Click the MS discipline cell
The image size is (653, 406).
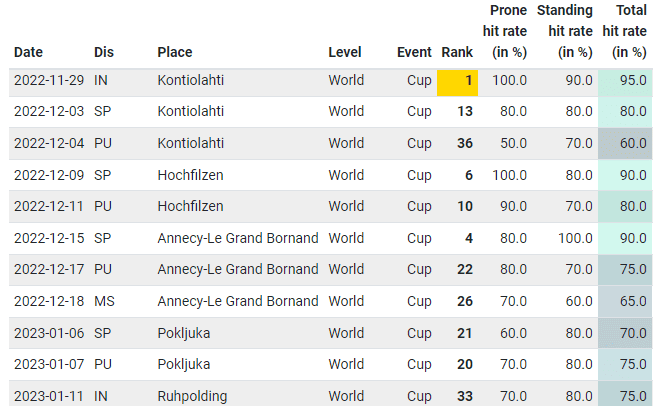click(104, 301)
